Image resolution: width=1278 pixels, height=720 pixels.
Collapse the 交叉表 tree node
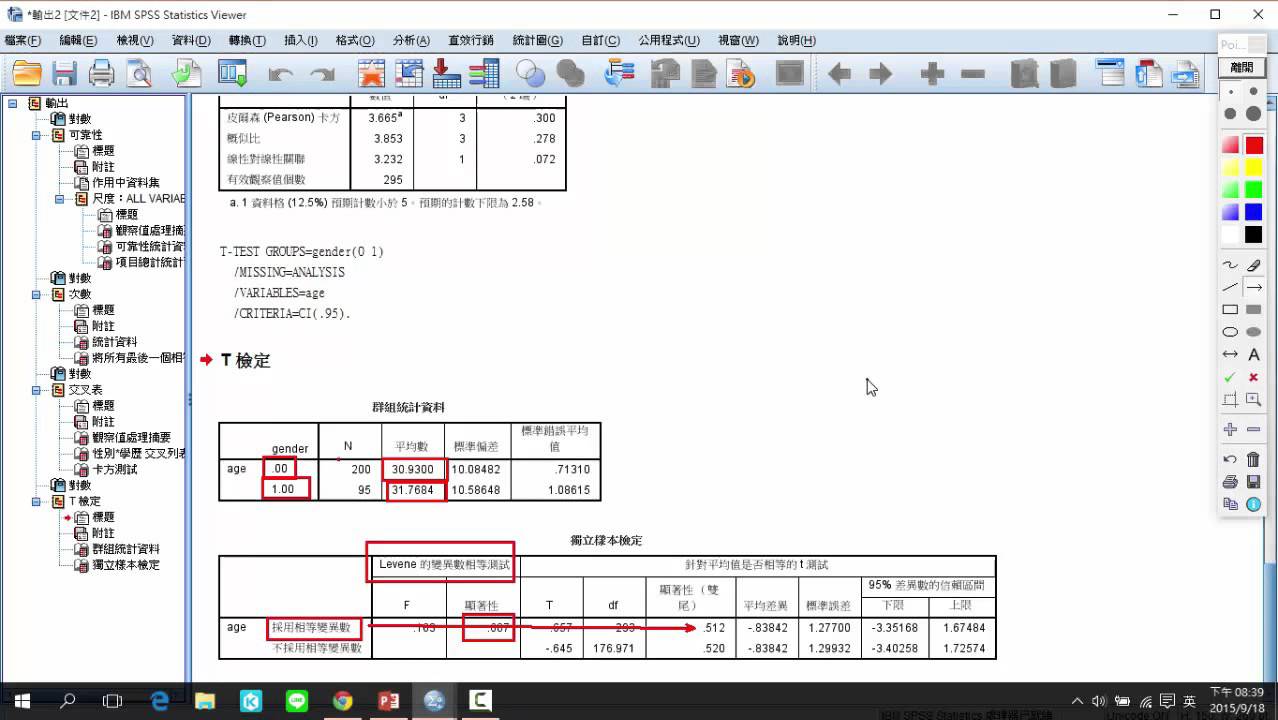(36, 390)
